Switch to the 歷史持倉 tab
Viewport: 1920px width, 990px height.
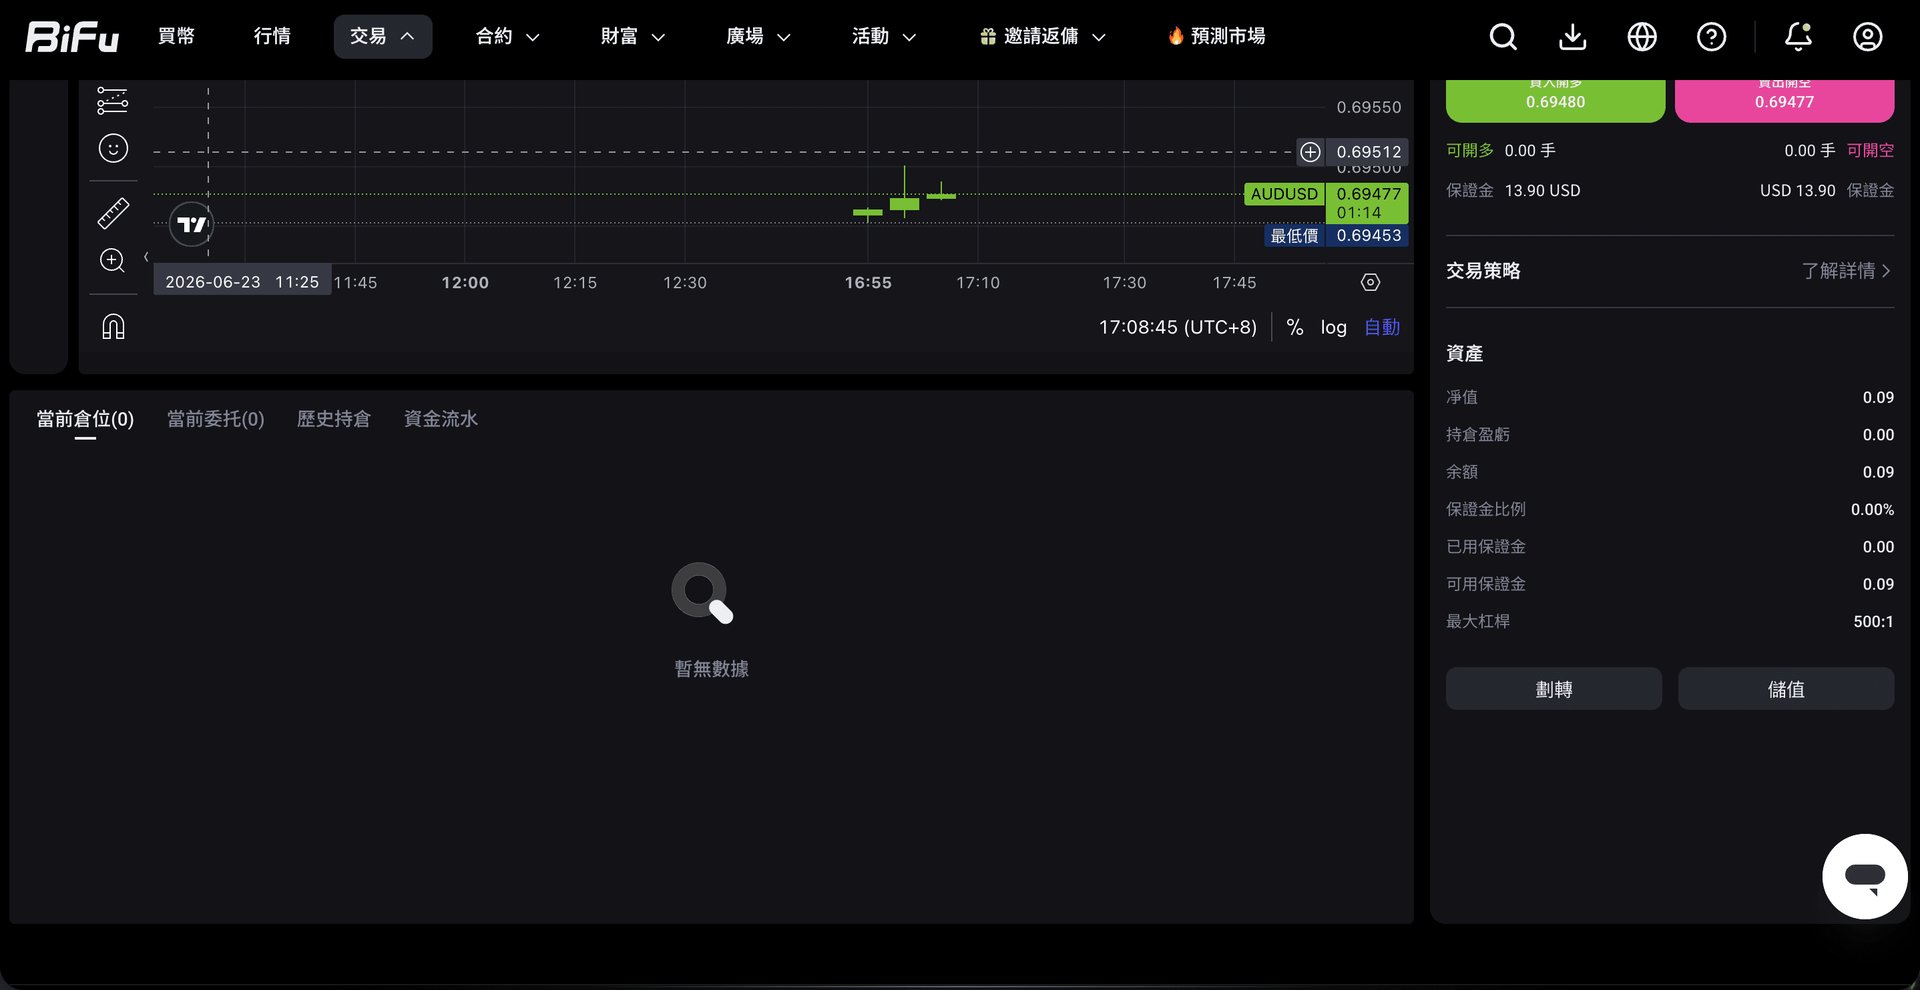pyautogui.click(x=333, y=419)
